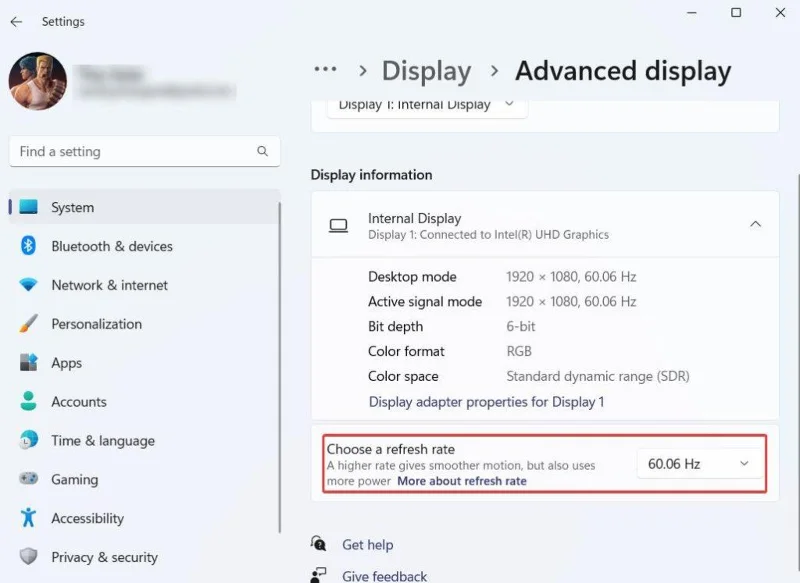The width and height of the screenshot is (800, 583).
Task: Open the Apps settings page
Action: (x=66, y=363)
